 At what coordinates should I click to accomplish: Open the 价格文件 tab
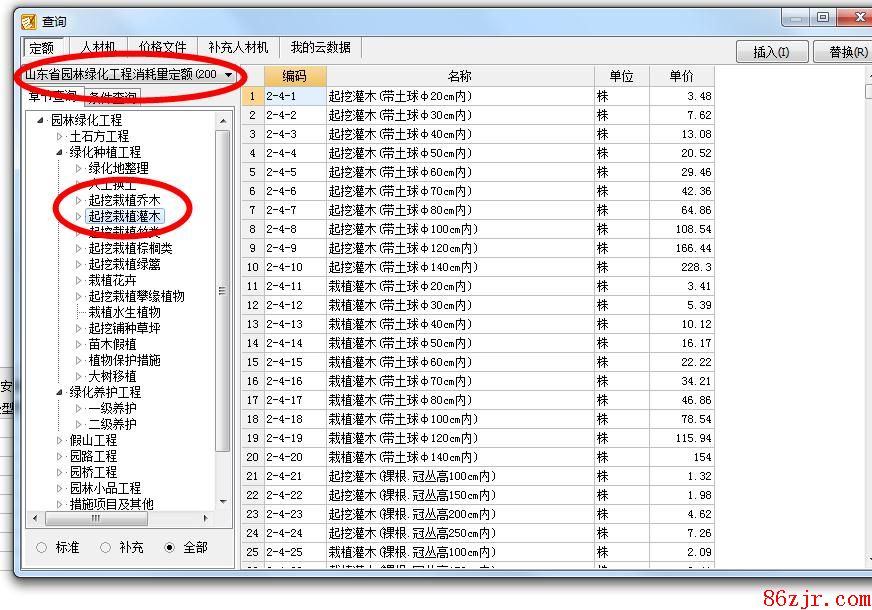(162, 47)
